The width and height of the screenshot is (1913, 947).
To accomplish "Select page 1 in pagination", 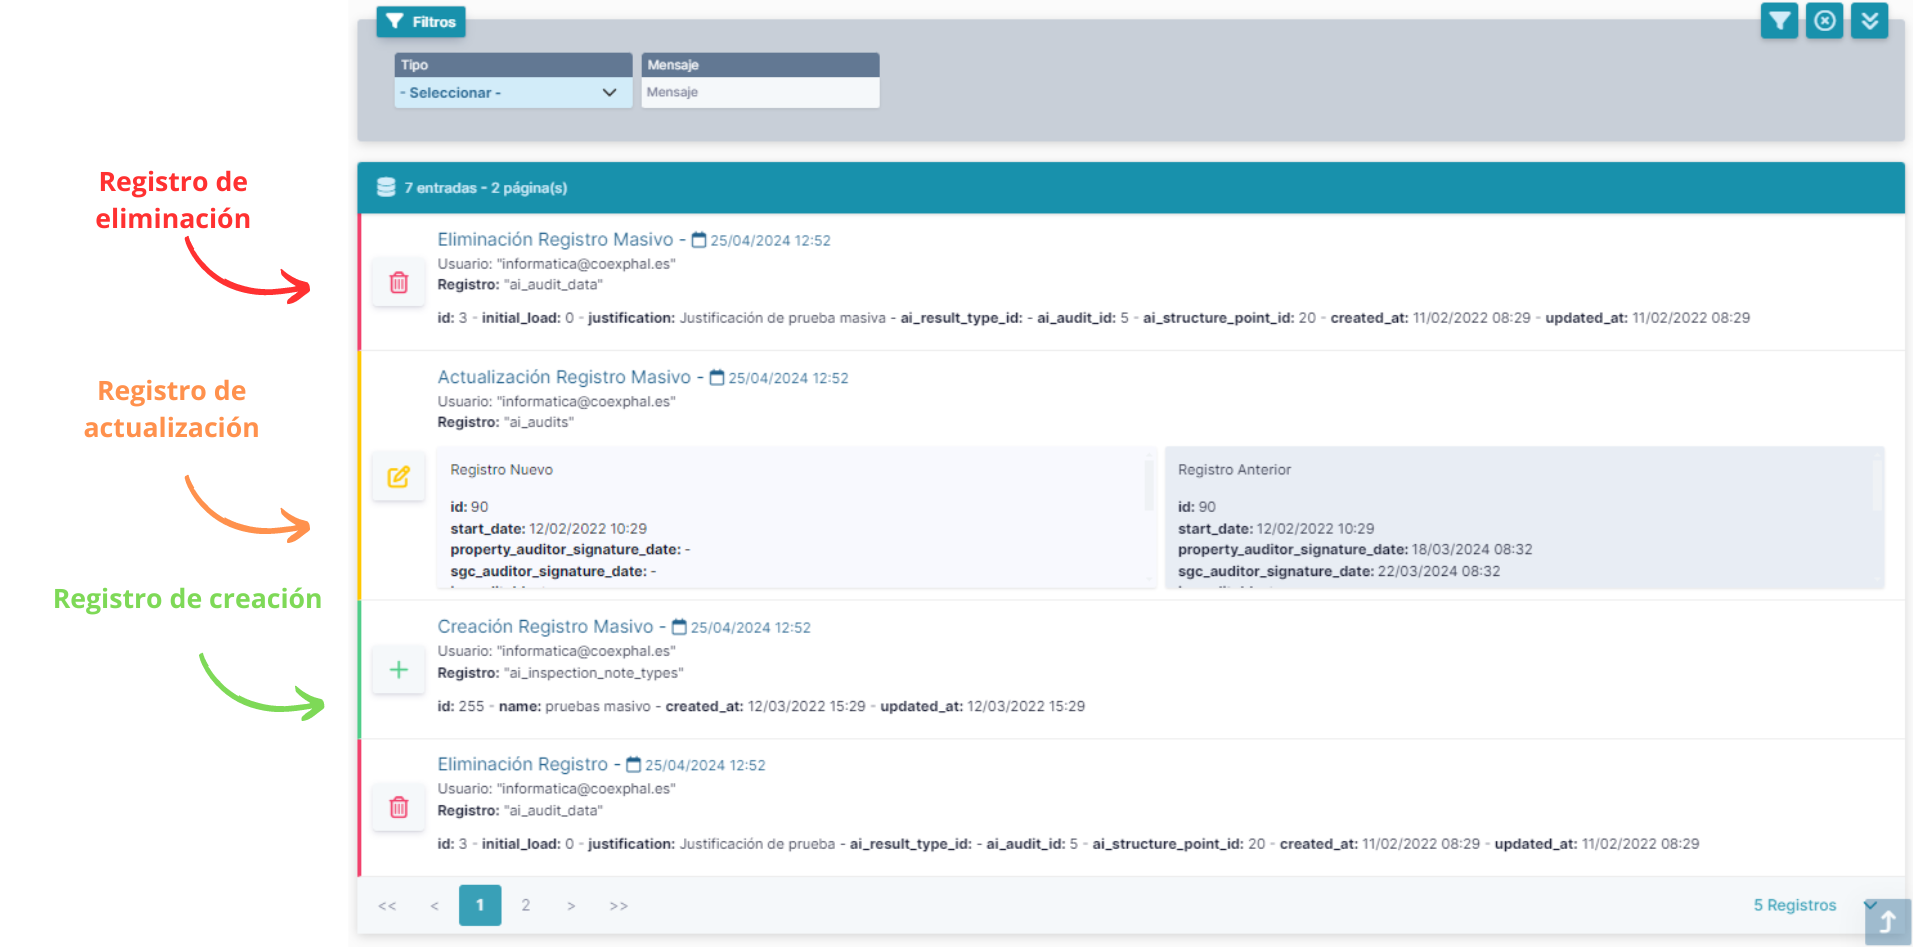I will [x=480, y=905].
